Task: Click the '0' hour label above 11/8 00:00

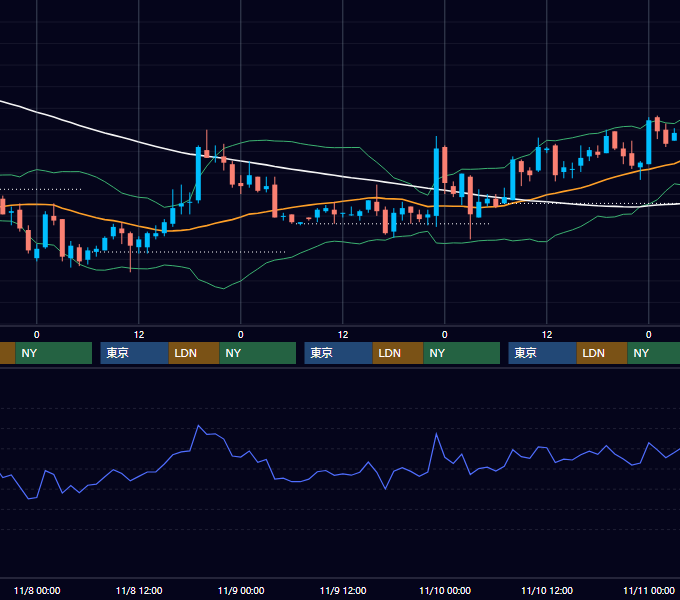Action: (x=36, y=335)
